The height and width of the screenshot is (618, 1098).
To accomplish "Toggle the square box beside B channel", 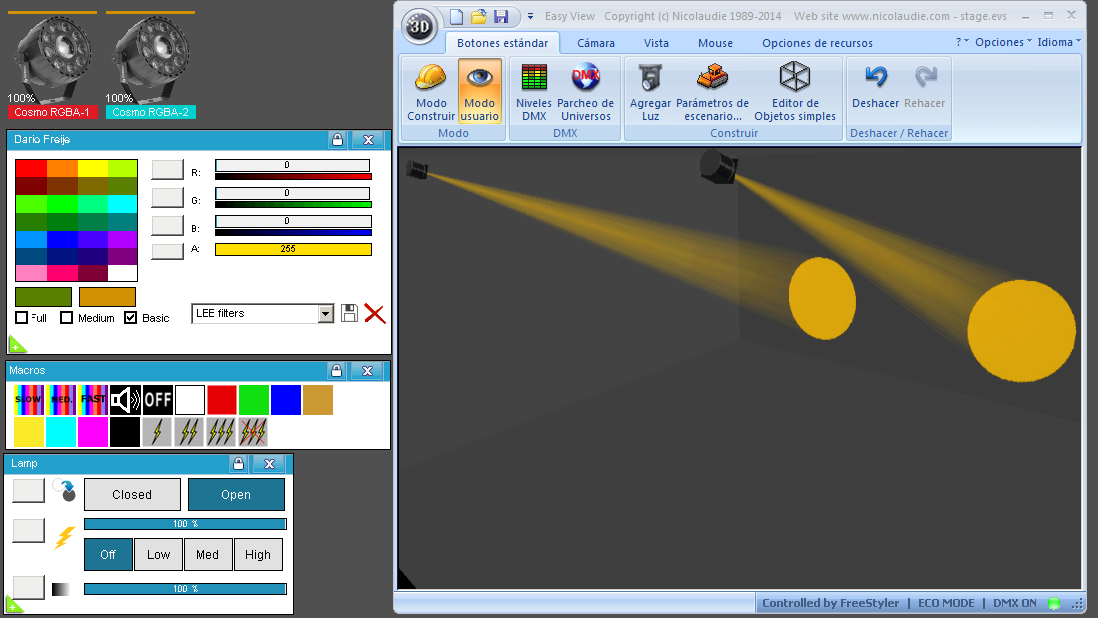I will [x=167, y=225].
